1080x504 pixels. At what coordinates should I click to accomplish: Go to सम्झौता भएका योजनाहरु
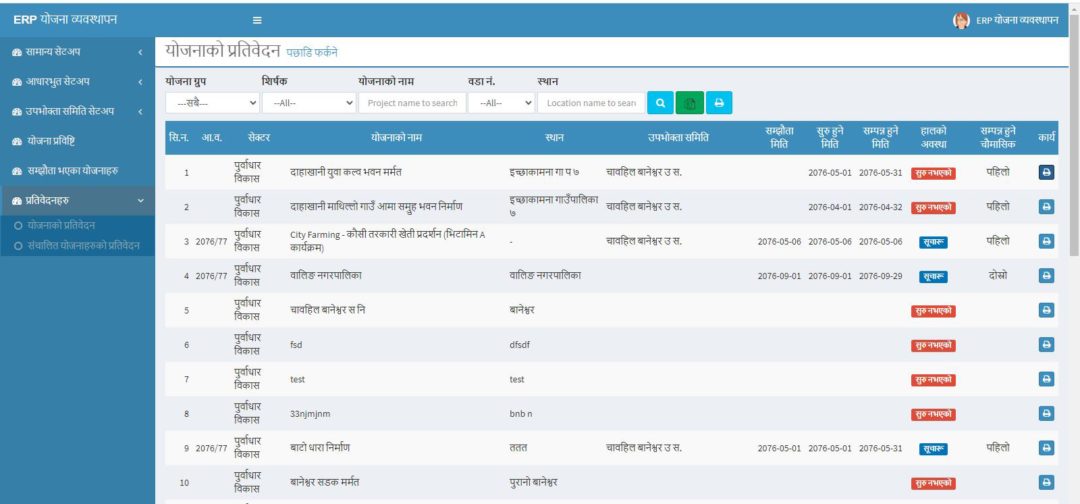pyautogui.click(x=77, y=171)
